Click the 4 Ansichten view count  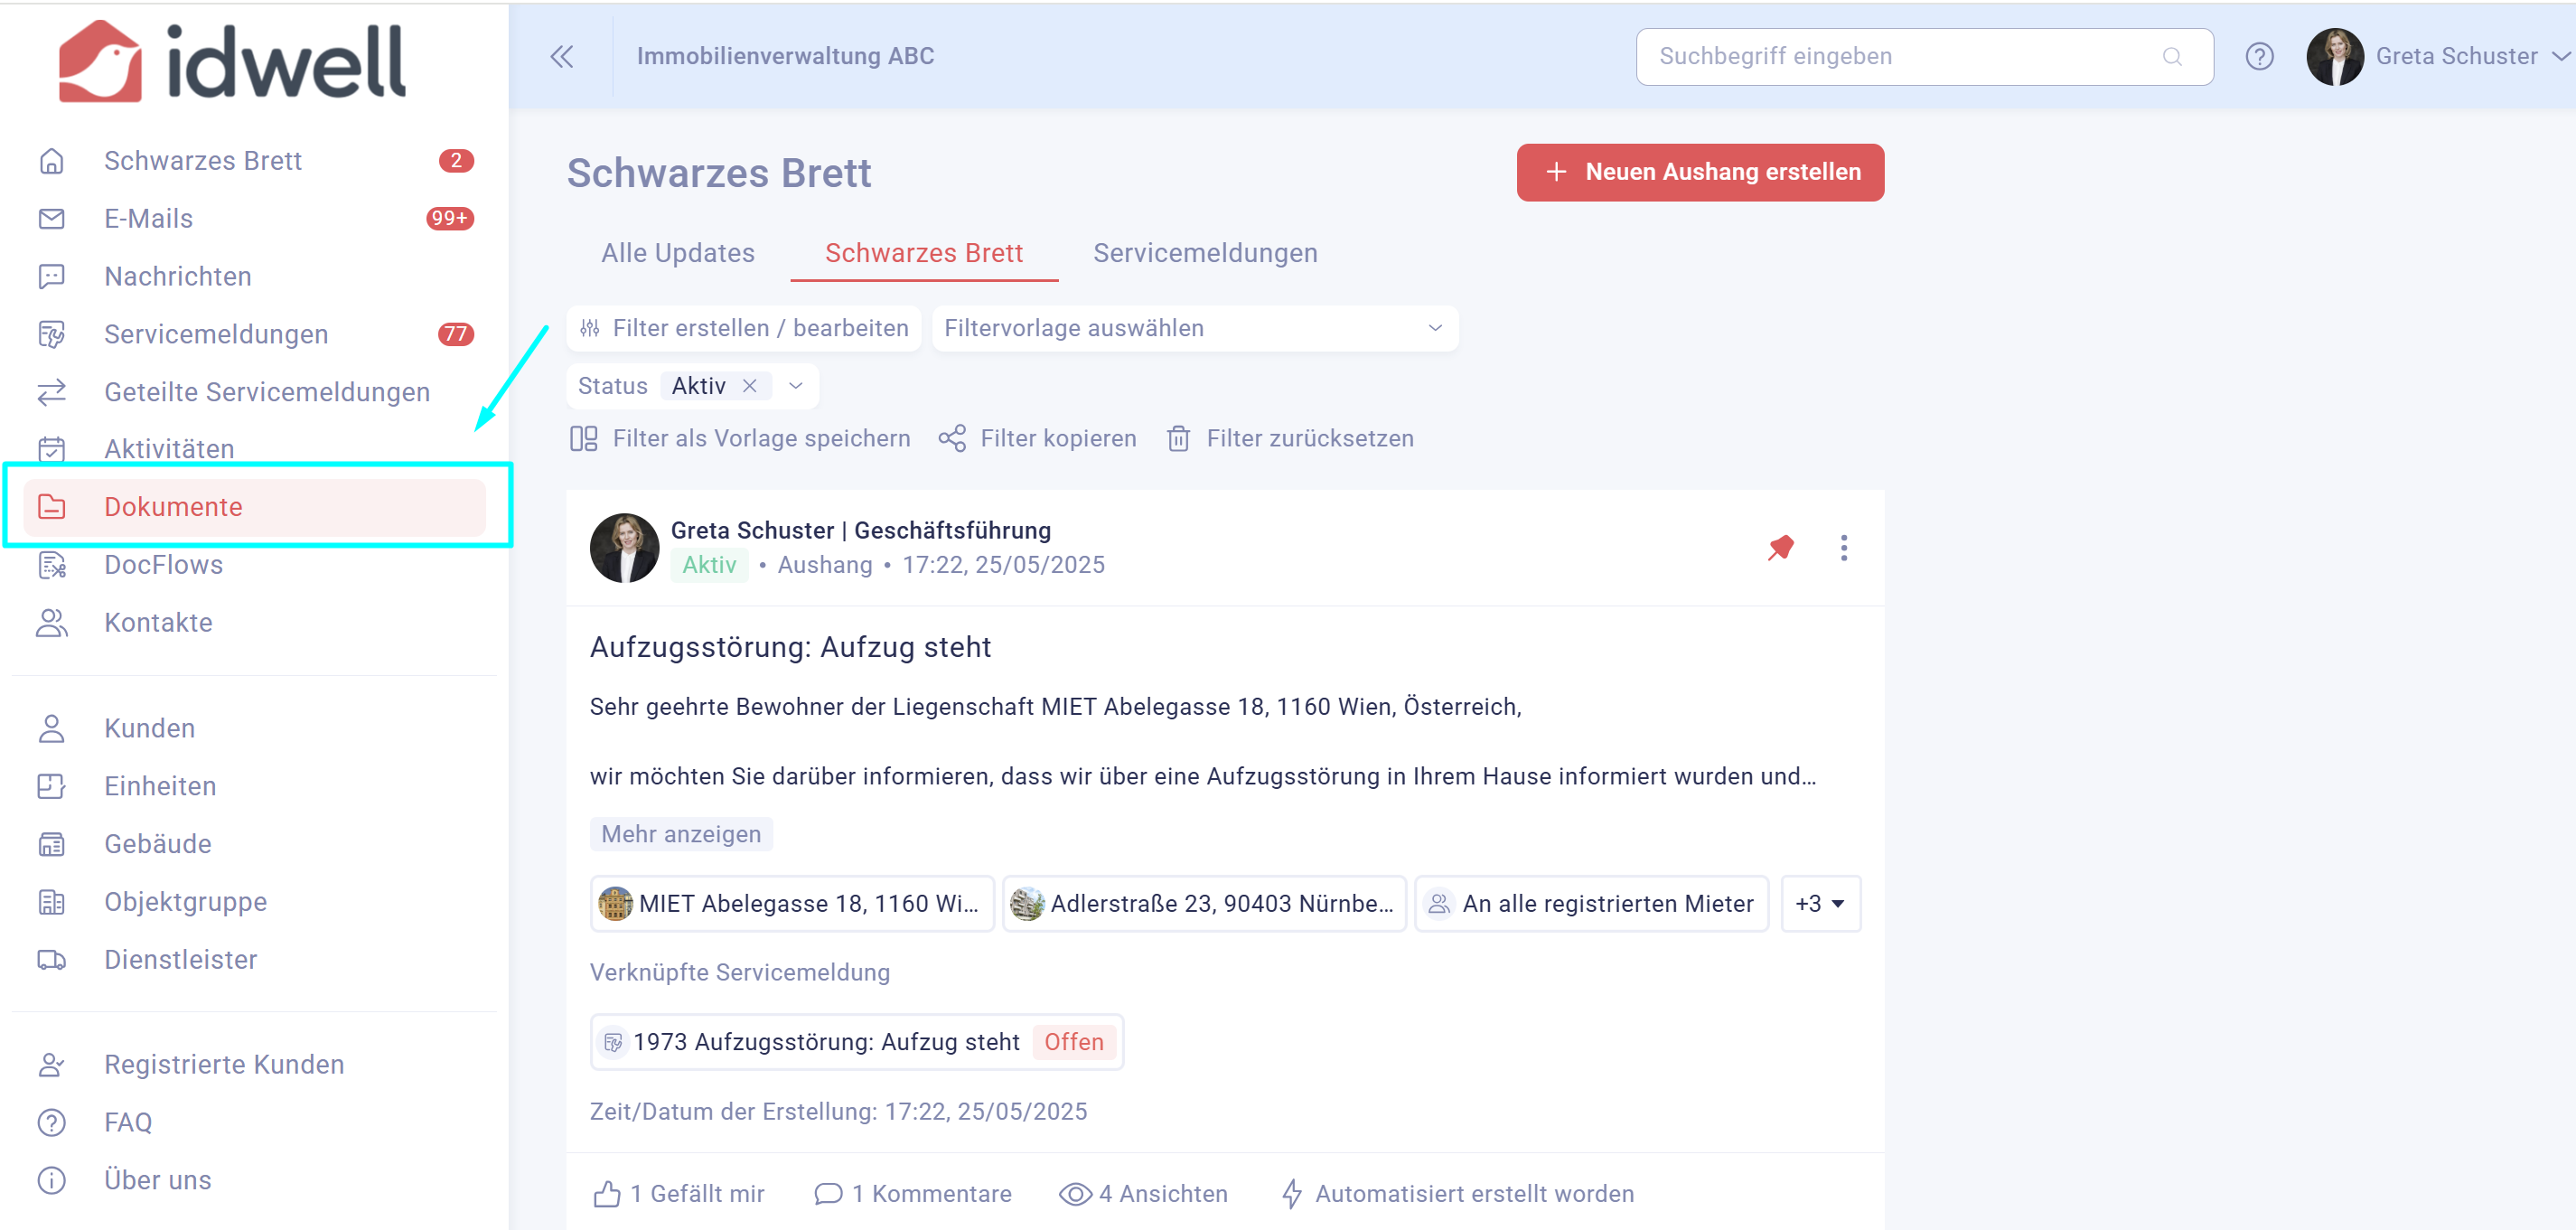click(1143, 1193)
